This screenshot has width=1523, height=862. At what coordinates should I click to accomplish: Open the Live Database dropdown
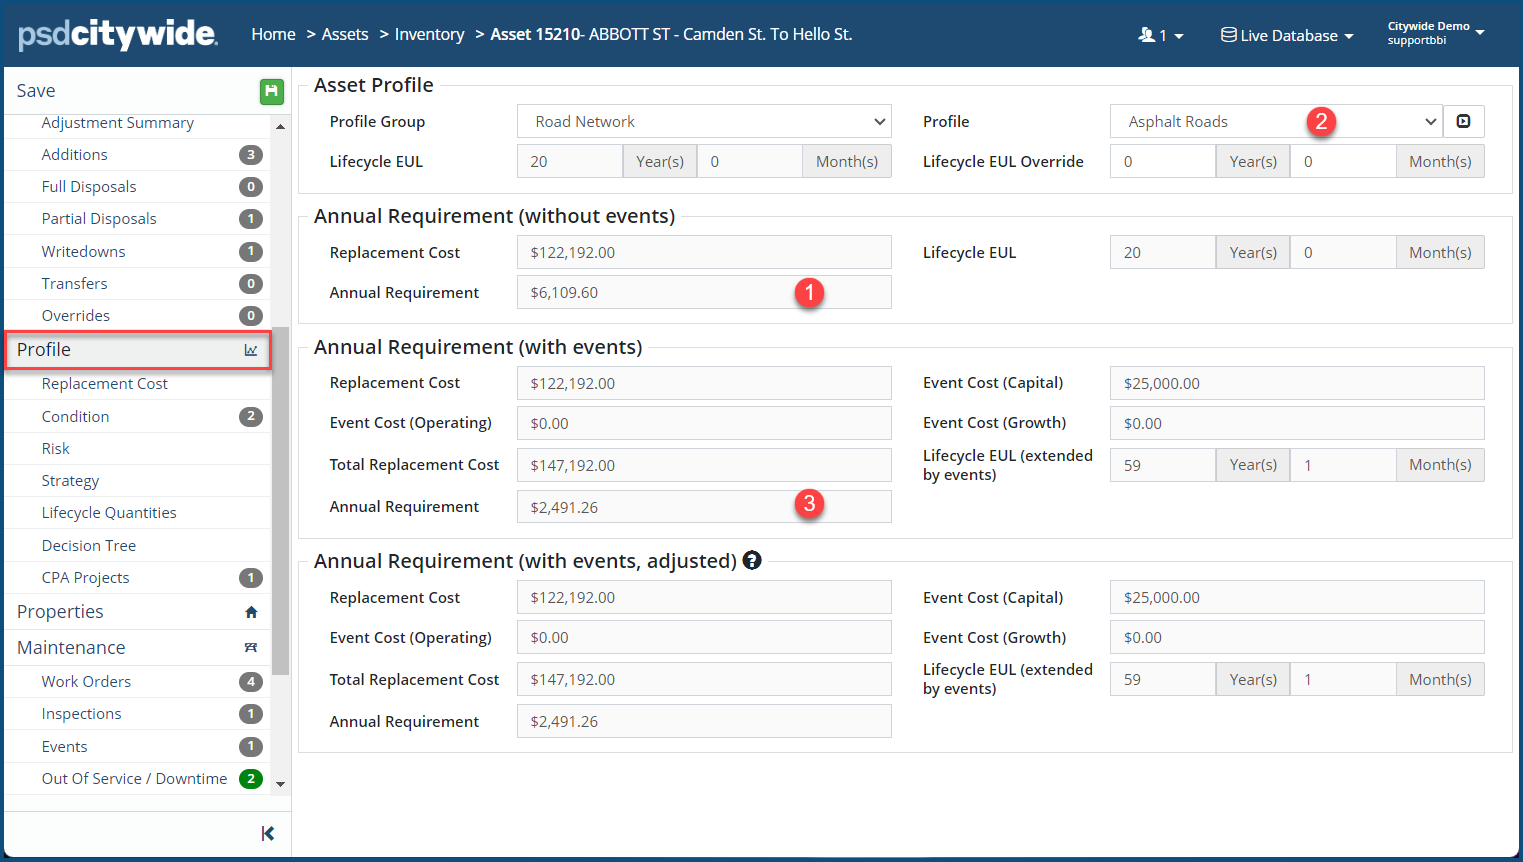click(1287, 35)
